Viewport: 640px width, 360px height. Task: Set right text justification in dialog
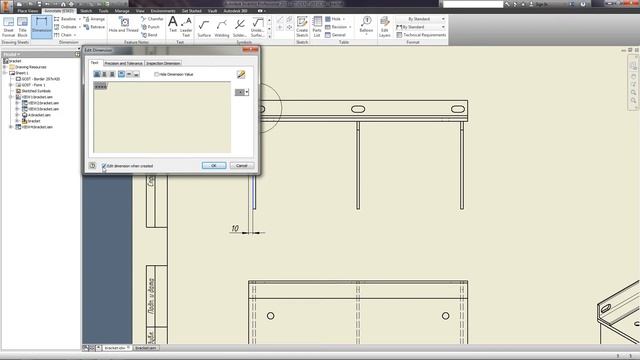pos(112,74)
